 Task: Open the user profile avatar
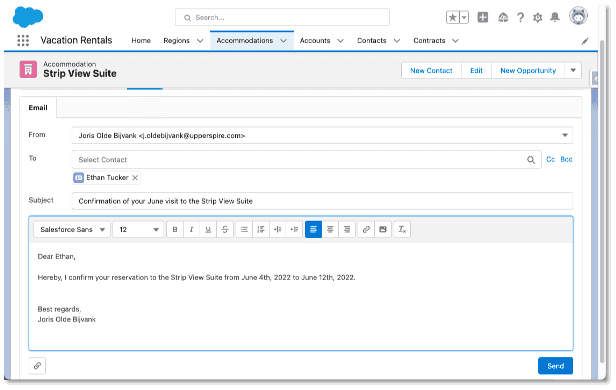click(x=578, y=16)
